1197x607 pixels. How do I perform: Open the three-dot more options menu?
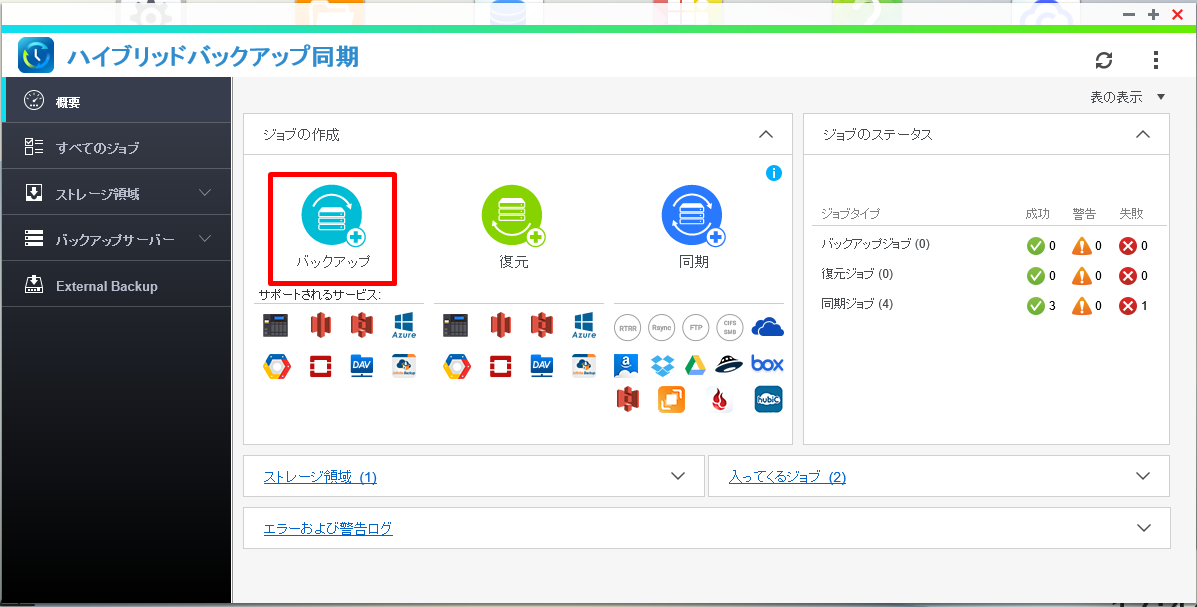(1156, 60)
